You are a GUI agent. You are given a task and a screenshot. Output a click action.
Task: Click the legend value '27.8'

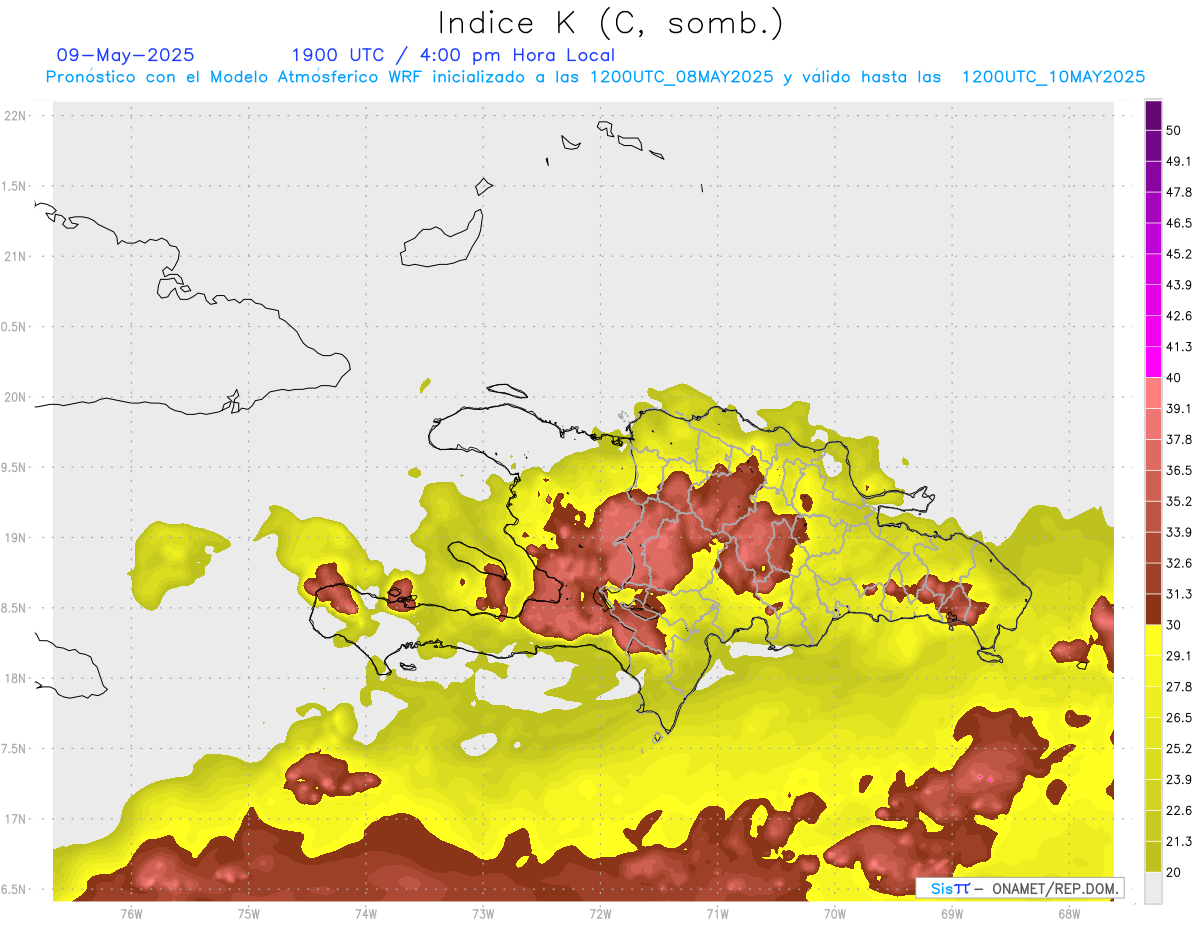[x=1178, y=687]
